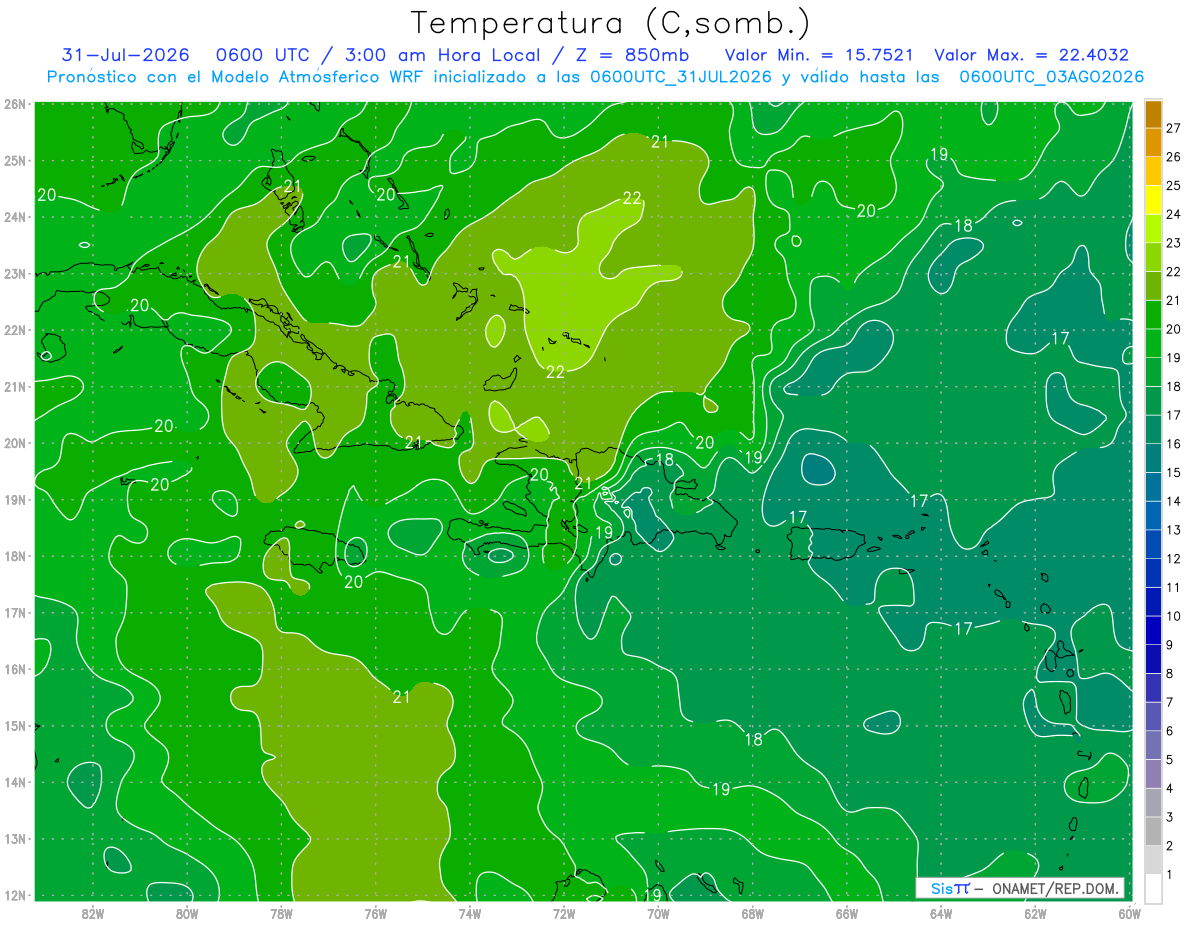This screenshot has width=1200, height=927.
Task: Click the '60W' longitude label
Action: pyautogui.click(x=1129, y=913)
